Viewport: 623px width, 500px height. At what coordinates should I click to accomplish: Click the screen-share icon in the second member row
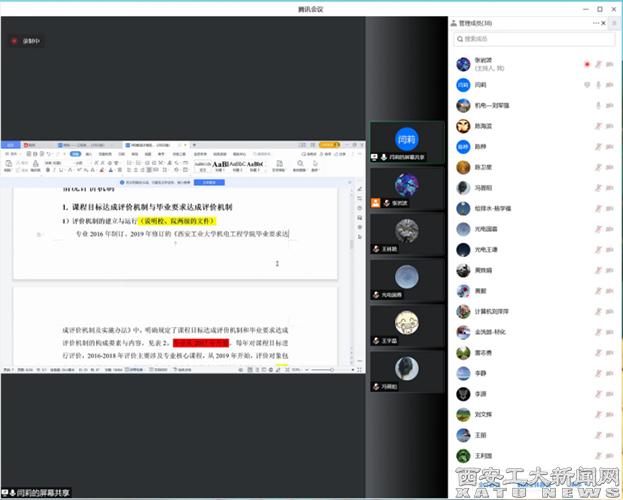586,85
